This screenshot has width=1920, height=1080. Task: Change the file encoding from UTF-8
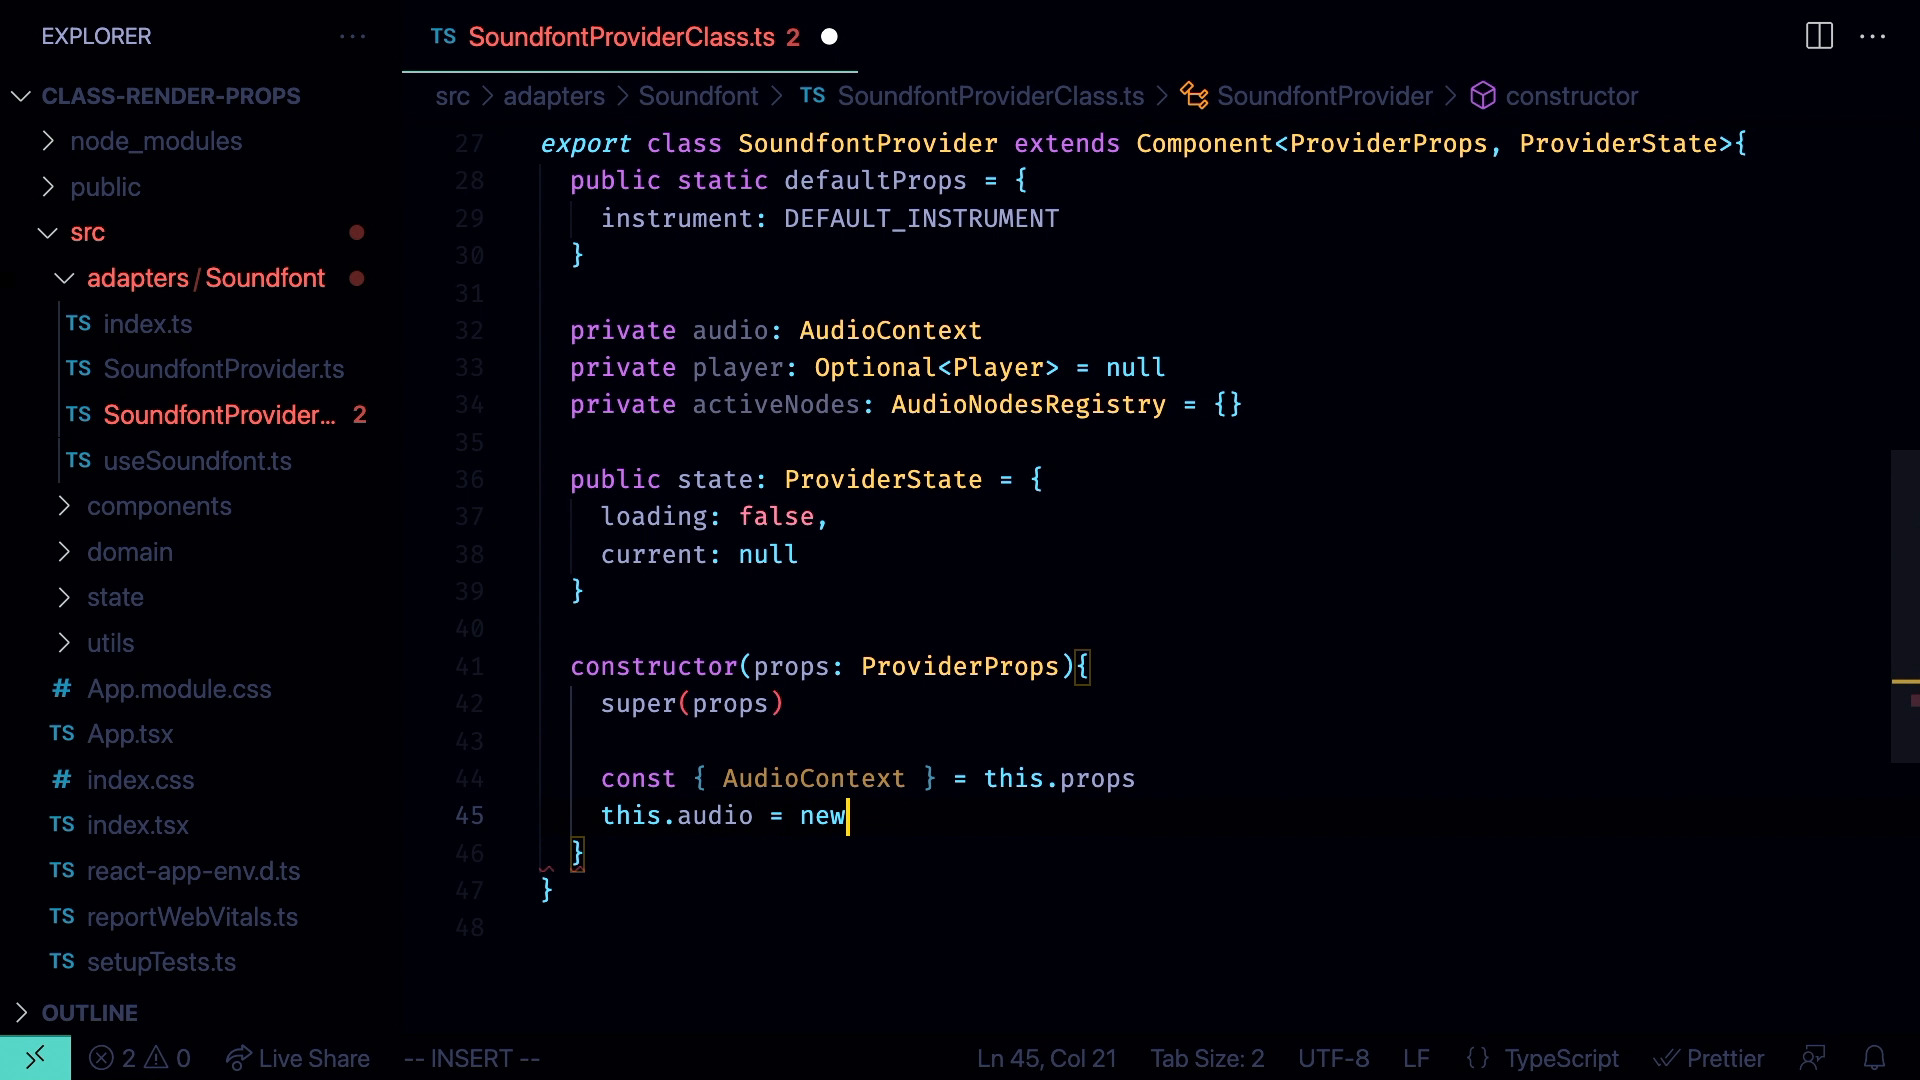coord(1334,1058)
